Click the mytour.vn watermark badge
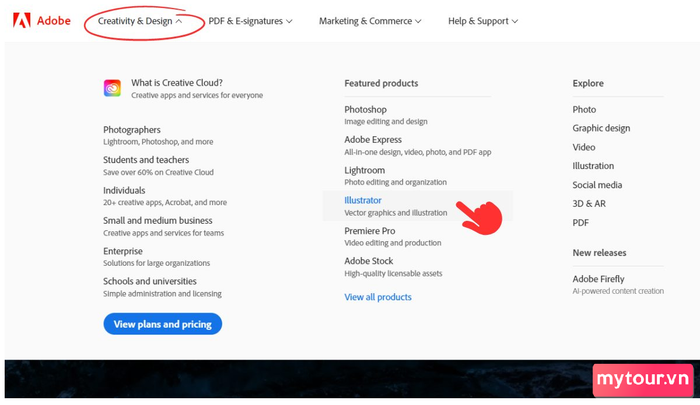 pos(643,379)
